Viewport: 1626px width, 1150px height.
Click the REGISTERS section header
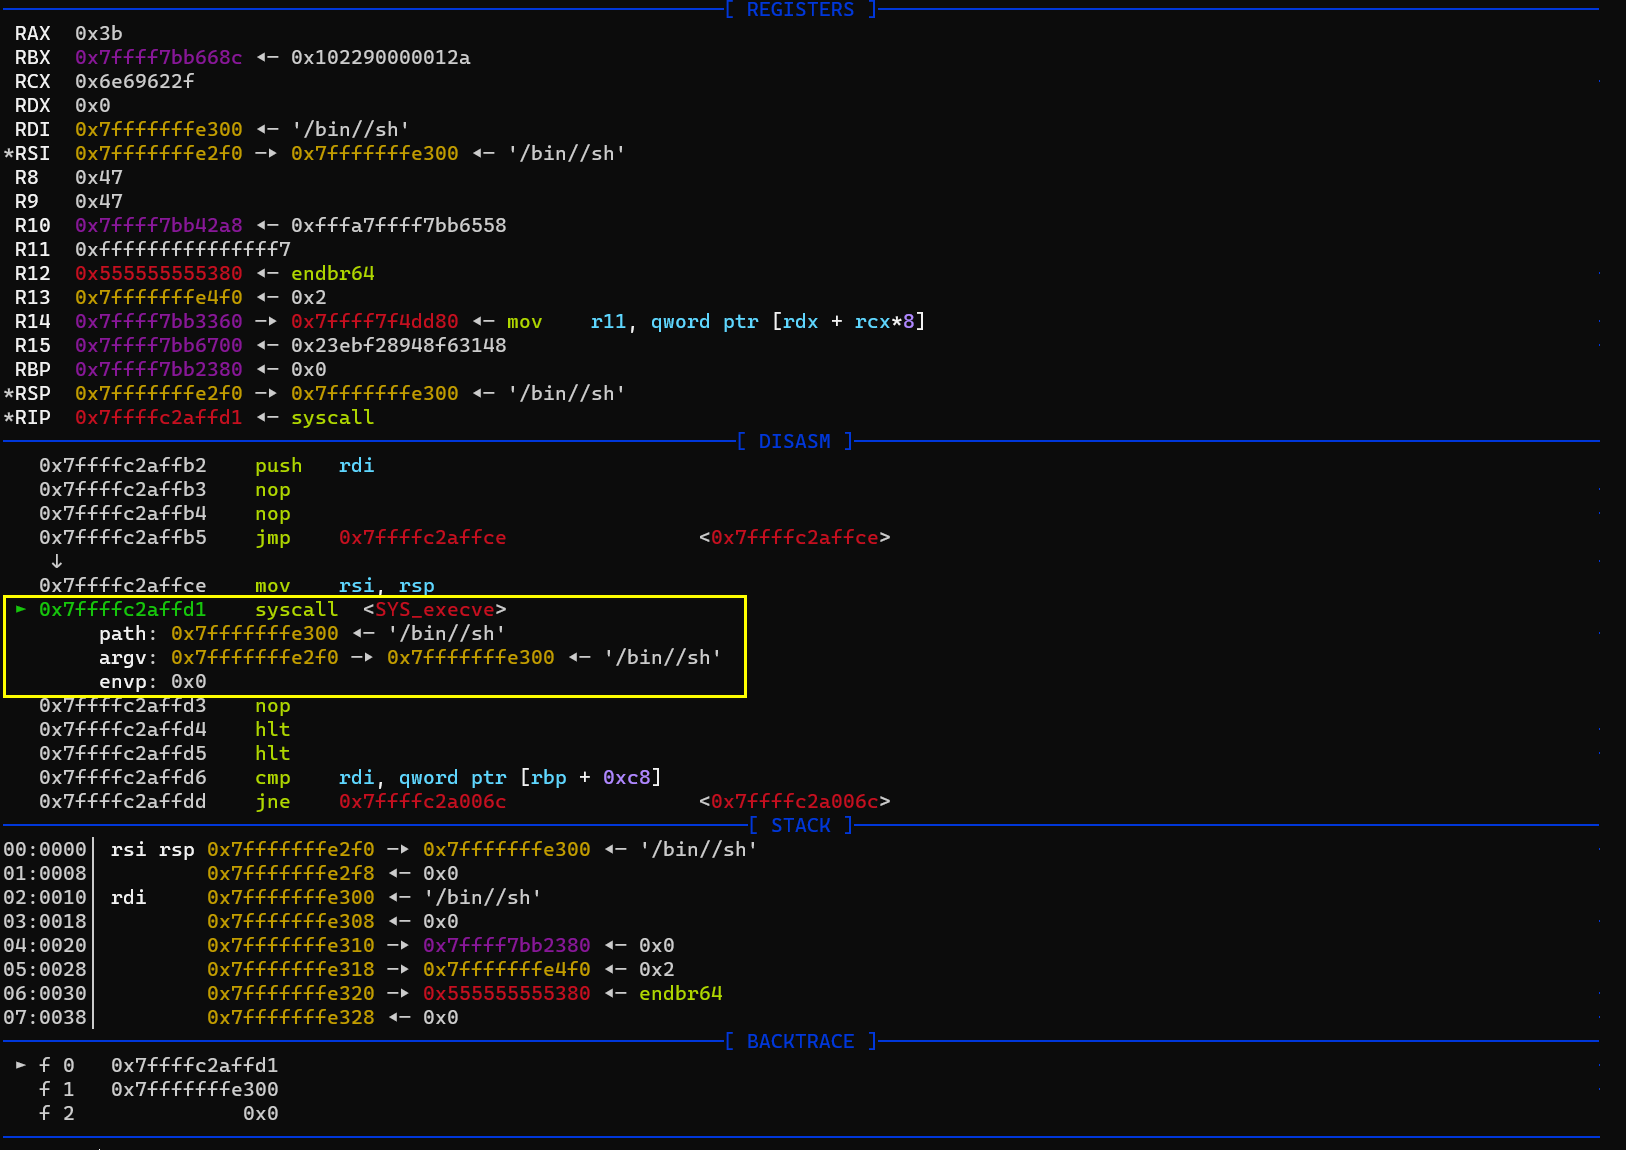(800, 10)
